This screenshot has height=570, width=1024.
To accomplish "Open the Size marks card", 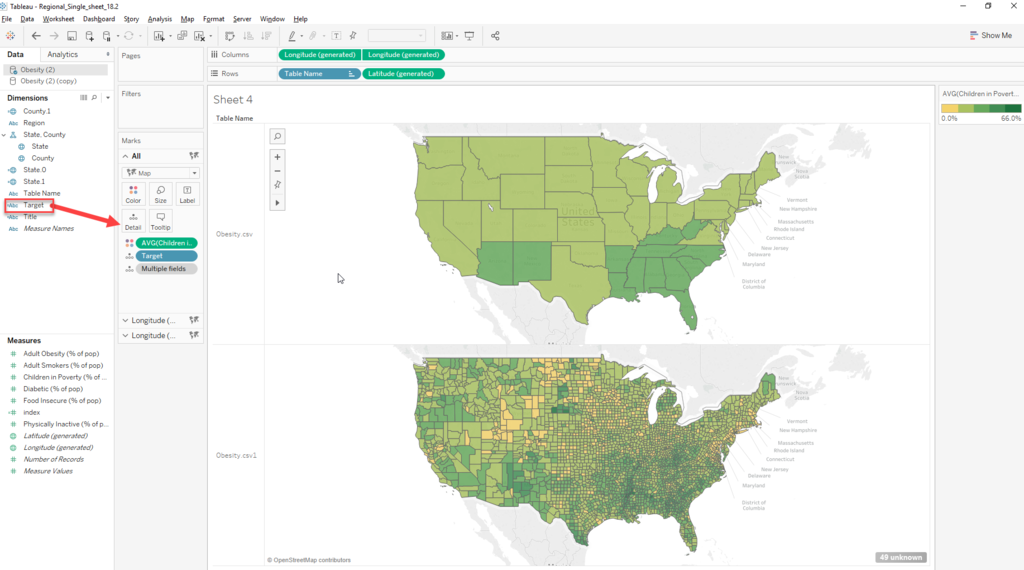I will coord(161,194).
